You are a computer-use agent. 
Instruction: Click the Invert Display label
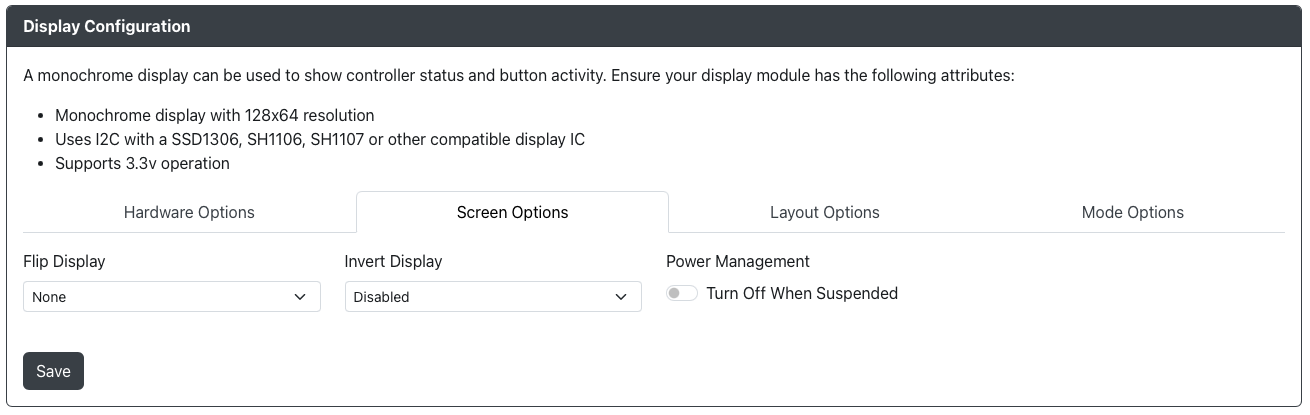coord(393,261)
